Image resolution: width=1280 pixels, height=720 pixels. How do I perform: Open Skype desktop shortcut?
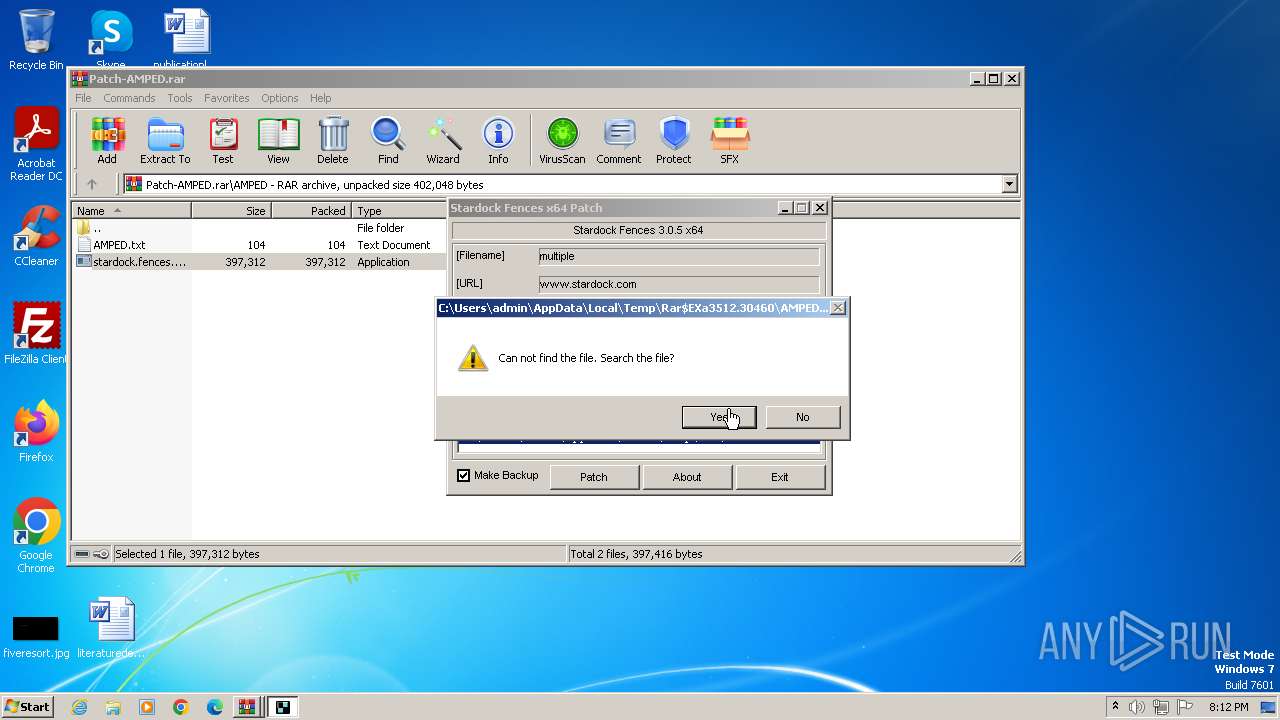coord(111,38)
